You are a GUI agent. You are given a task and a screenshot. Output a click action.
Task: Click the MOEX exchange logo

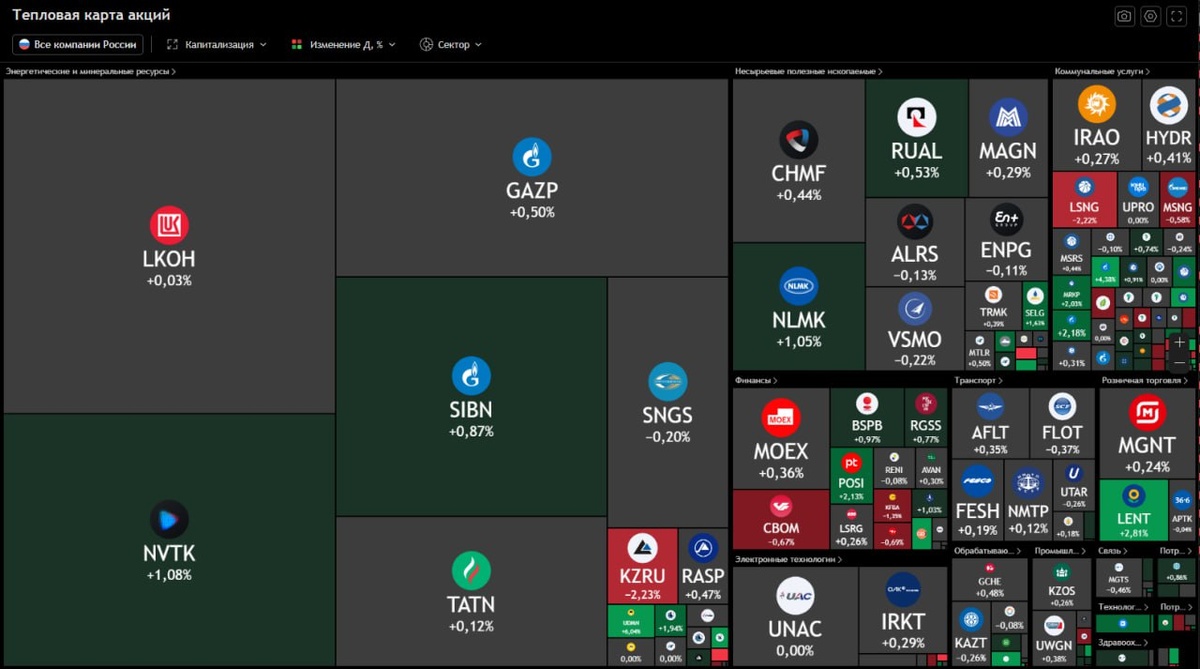[780, 418]
